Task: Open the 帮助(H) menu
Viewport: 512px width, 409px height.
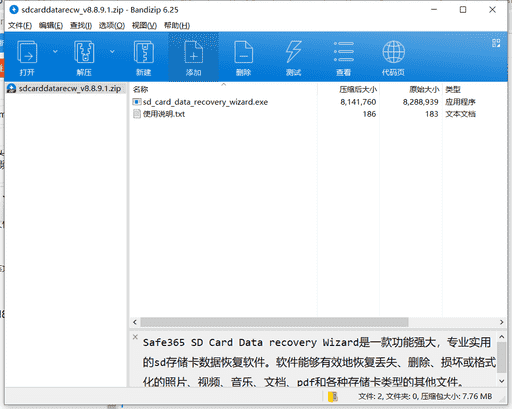Action: [177, 25]
